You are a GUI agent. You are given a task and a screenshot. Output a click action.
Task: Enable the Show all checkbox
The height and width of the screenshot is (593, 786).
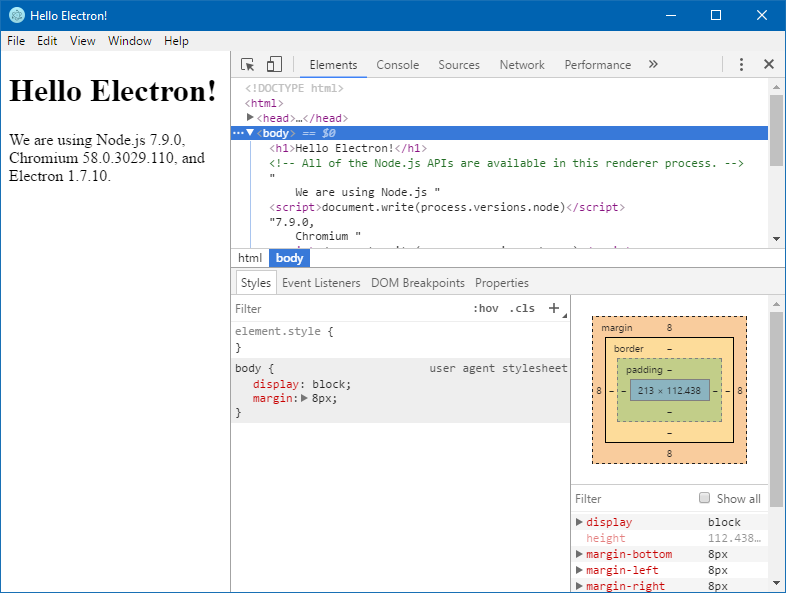click(704, 498)
